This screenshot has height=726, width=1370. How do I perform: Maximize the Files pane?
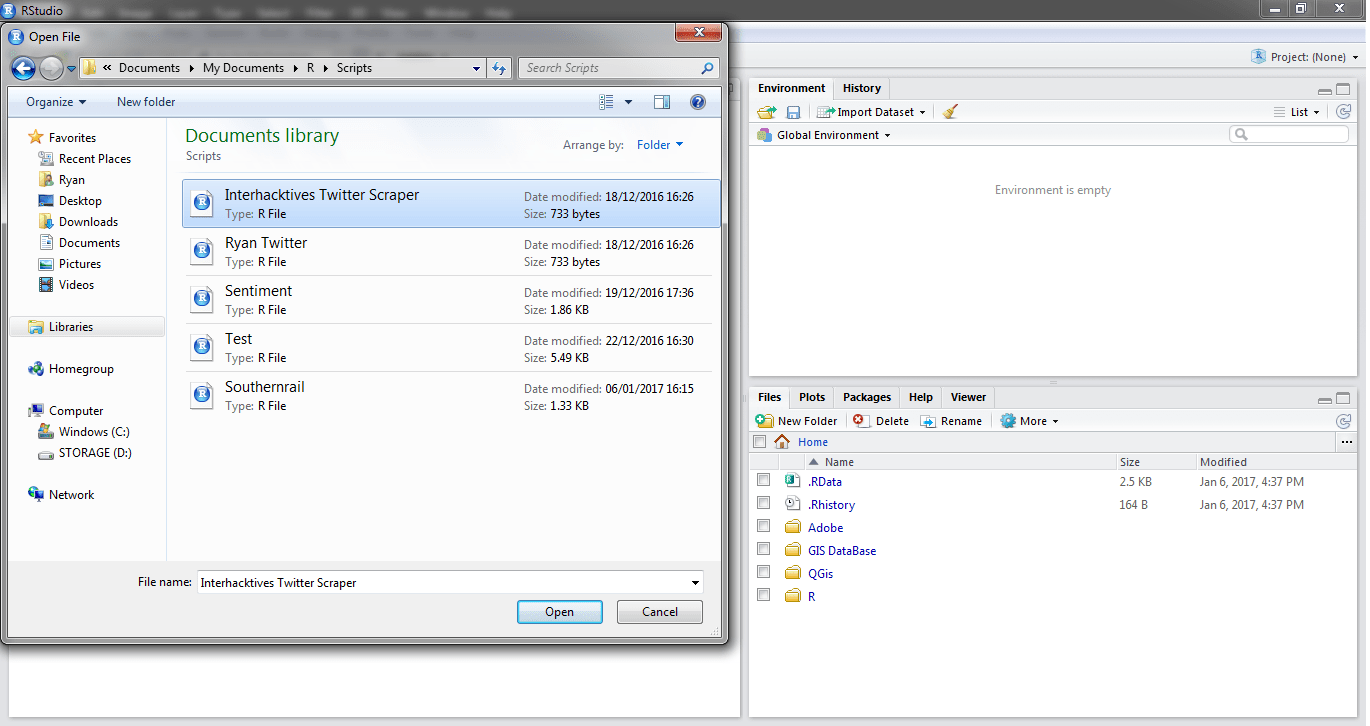[x=1345, y=398]
